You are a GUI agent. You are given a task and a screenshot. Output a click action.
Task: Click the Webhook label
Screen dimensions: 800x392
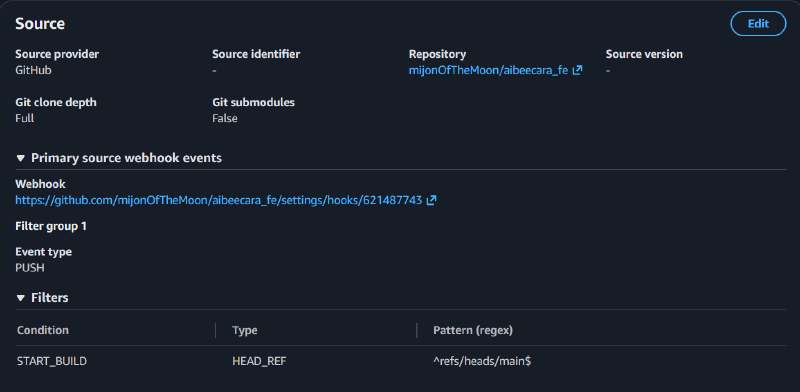pos(40,184)
